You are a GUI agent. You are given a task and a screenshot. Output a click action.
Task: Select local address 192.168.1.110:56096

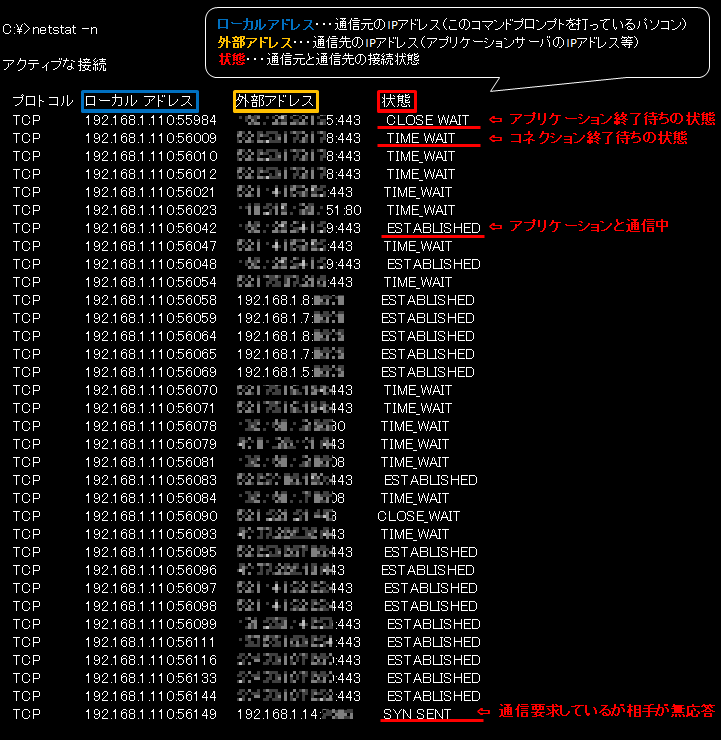(x=151, y=571)
